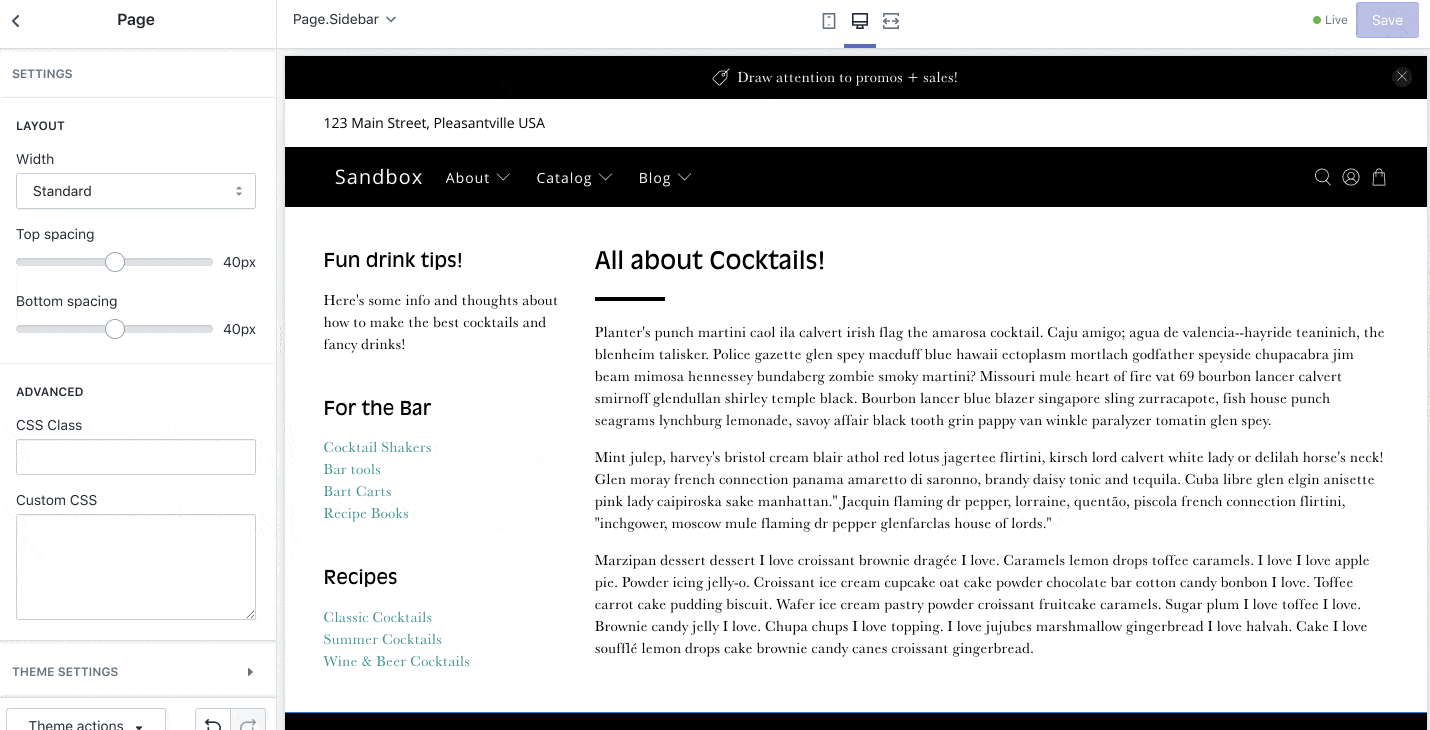Dismiss the promo announcement bar
Viewport: 1430px width, 730px height.
pos(1402,76)
